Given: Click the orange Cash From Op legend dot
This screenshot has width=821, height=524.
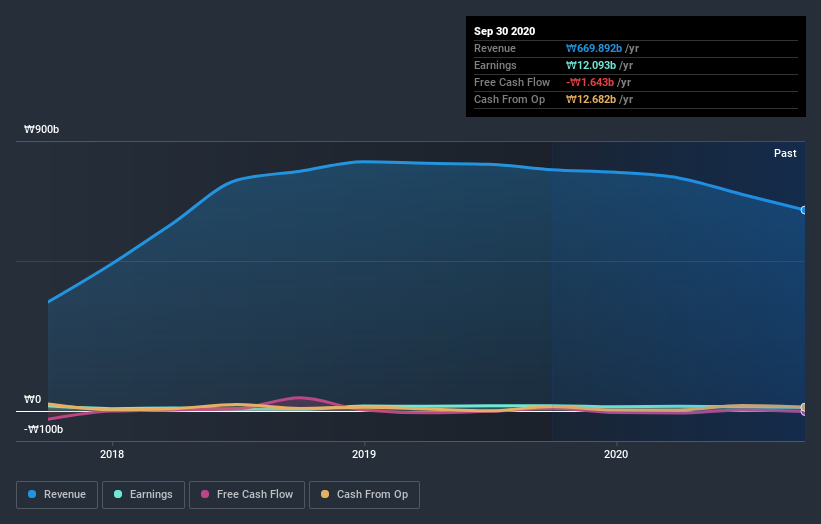Looking at the screenshot, I should (325, 494).
